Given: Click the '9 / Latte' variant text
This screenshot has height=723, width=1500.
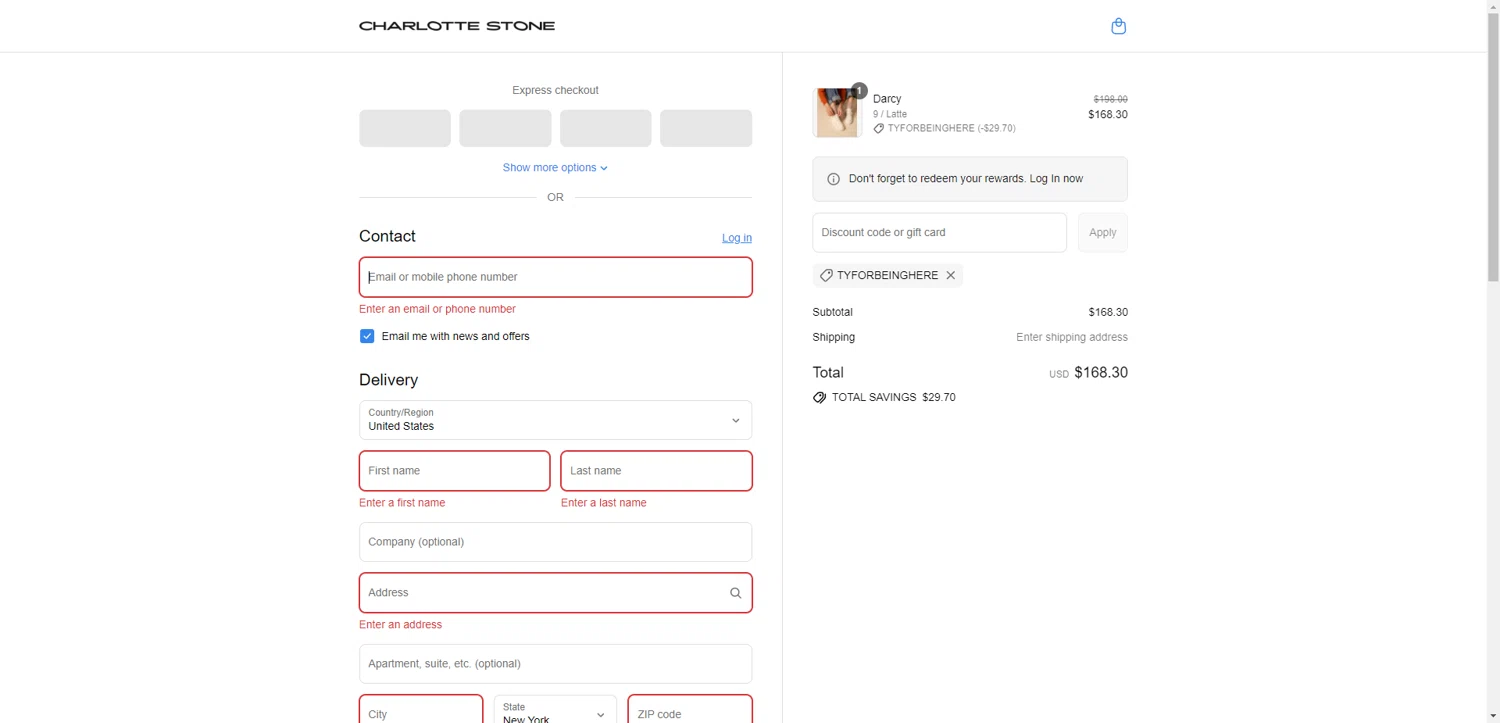Looking at the screenshot, I should click(x=890, y=114).
